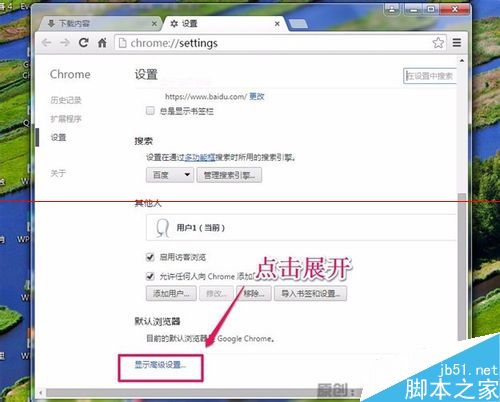
Task: Switch to the 下载内容 tab
Action: point(100,23)
